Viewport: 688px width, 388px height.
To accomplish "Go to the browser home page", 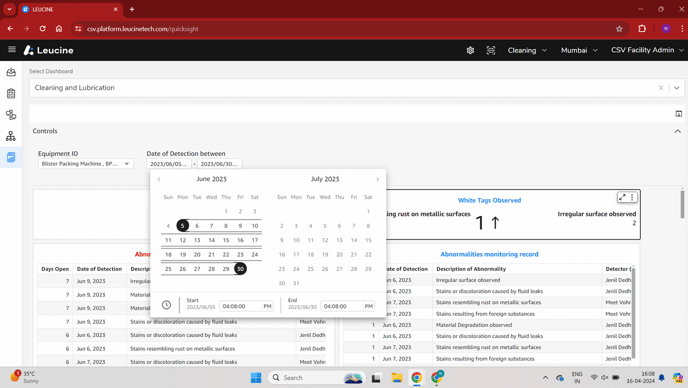I will pos(59,29).
